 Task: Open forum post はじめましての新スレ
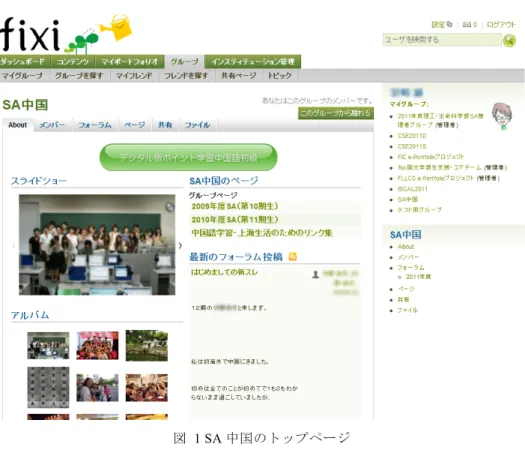click(224, 272)
